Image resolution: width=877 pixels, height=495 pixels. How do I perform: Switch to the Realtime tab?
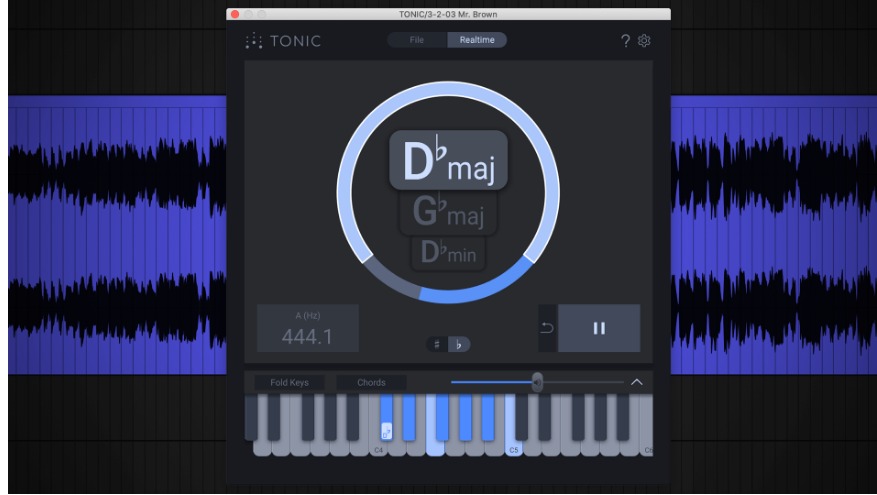477,40
